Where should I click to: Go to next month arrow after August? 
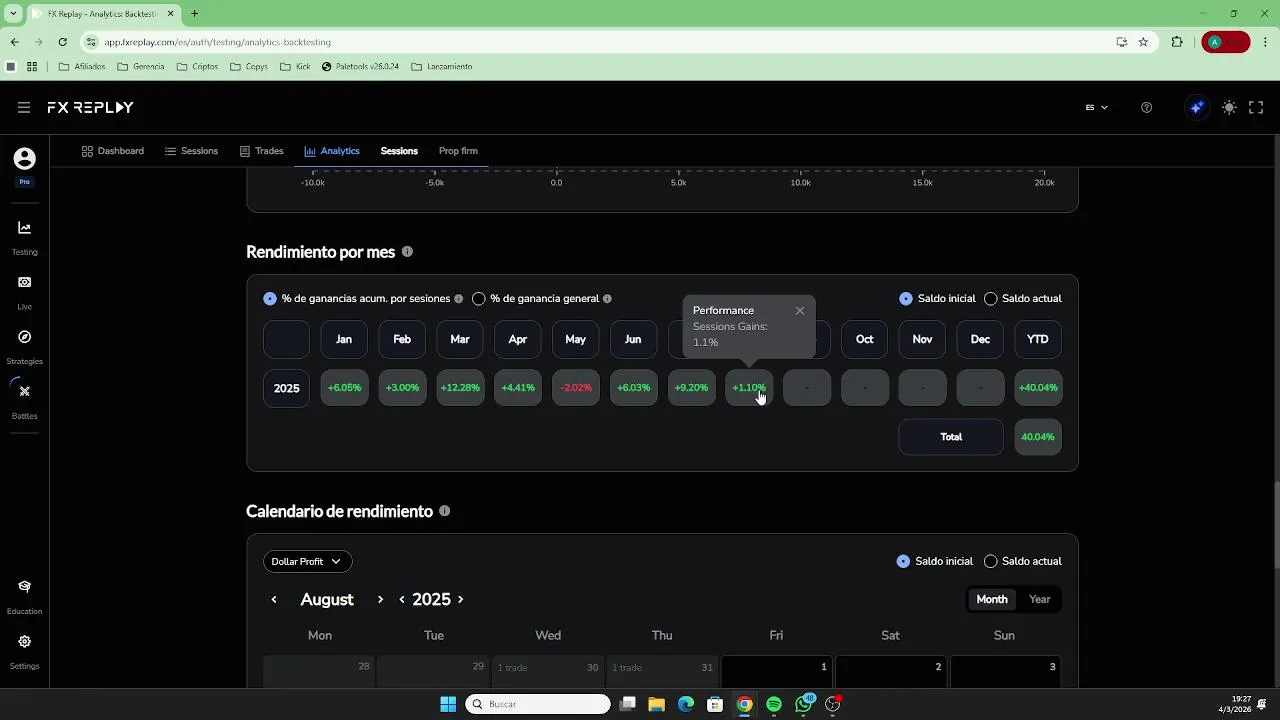380,600
